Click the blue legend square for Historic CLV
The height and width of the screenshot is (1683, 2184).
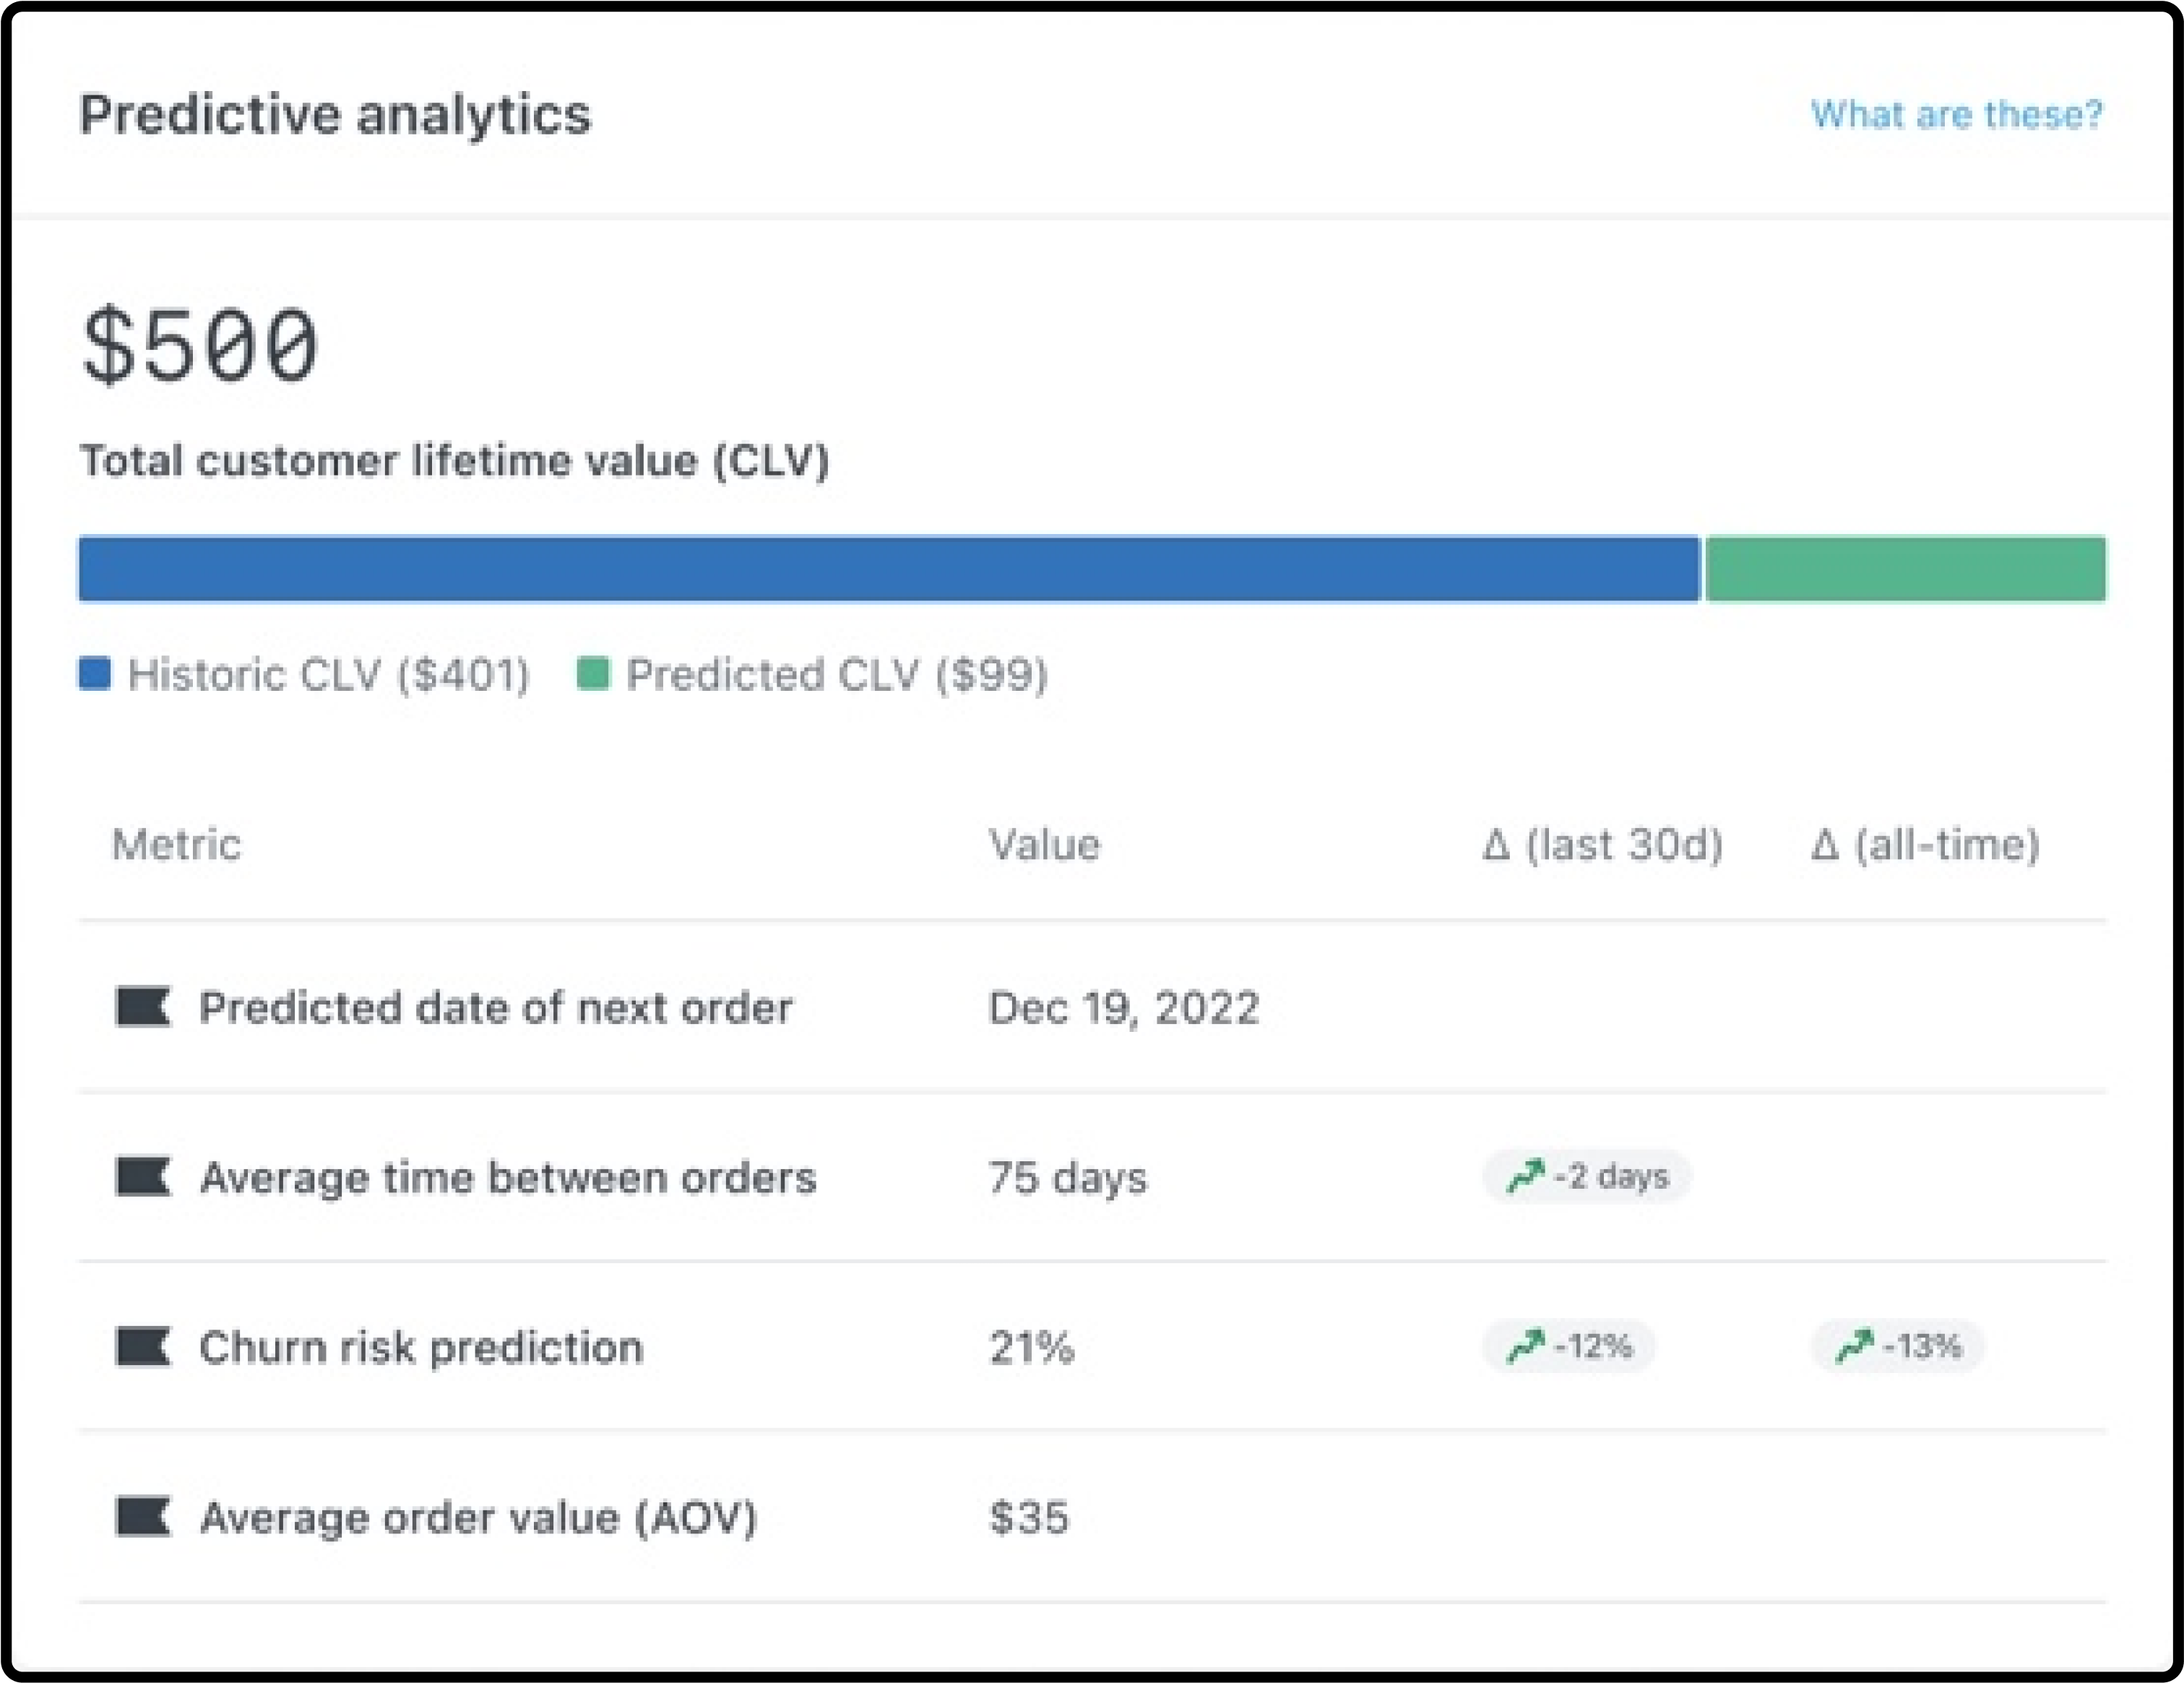coord(94,674)
